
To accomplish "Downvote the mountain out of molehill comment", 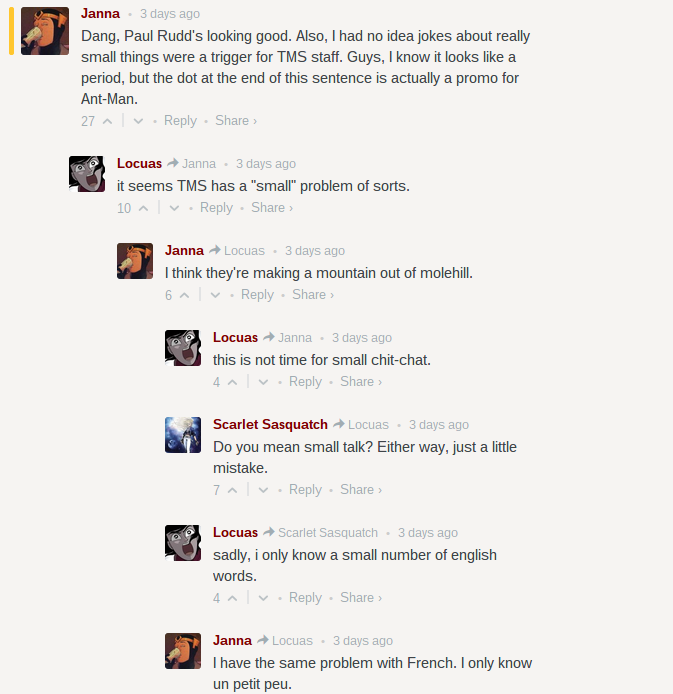I will [215, 295].
